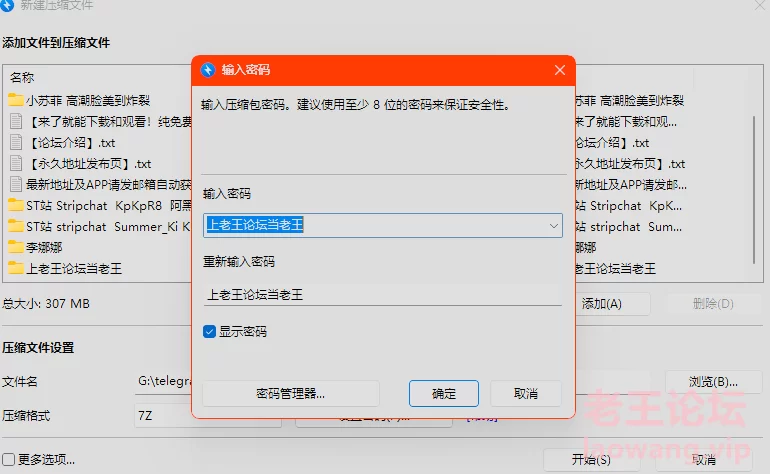The height and width of the screenshot is (474, 770).
Task: Click the 重新输入密码 text field
Action: point(382,295)
